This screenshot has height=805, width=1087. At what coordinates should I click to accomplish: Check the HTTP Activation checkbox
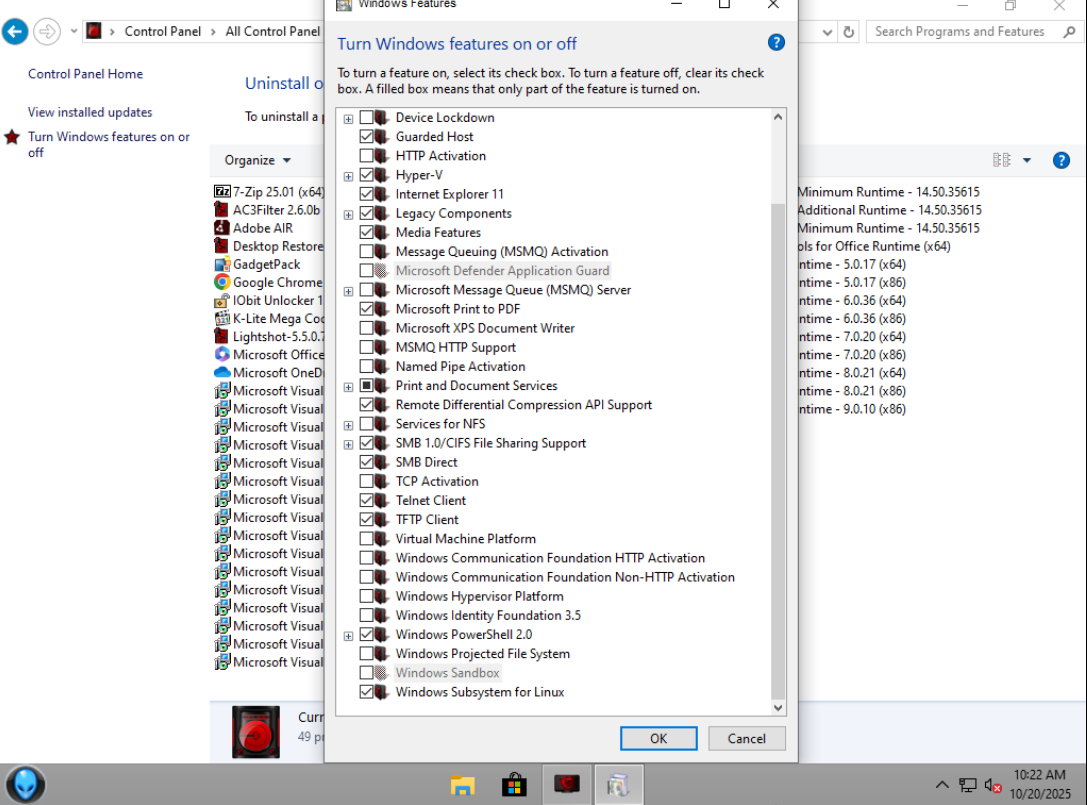click(x=367, y=155)
